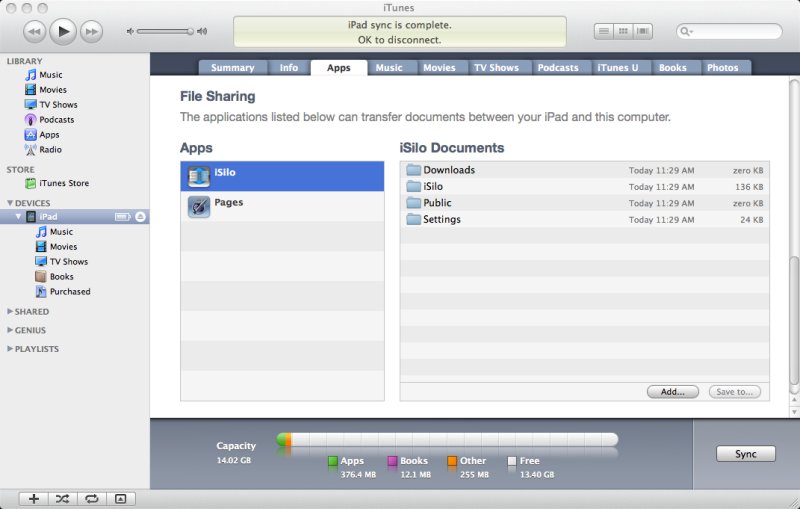Open the Photos tab
800x509 pixels.
pos(722,68)
